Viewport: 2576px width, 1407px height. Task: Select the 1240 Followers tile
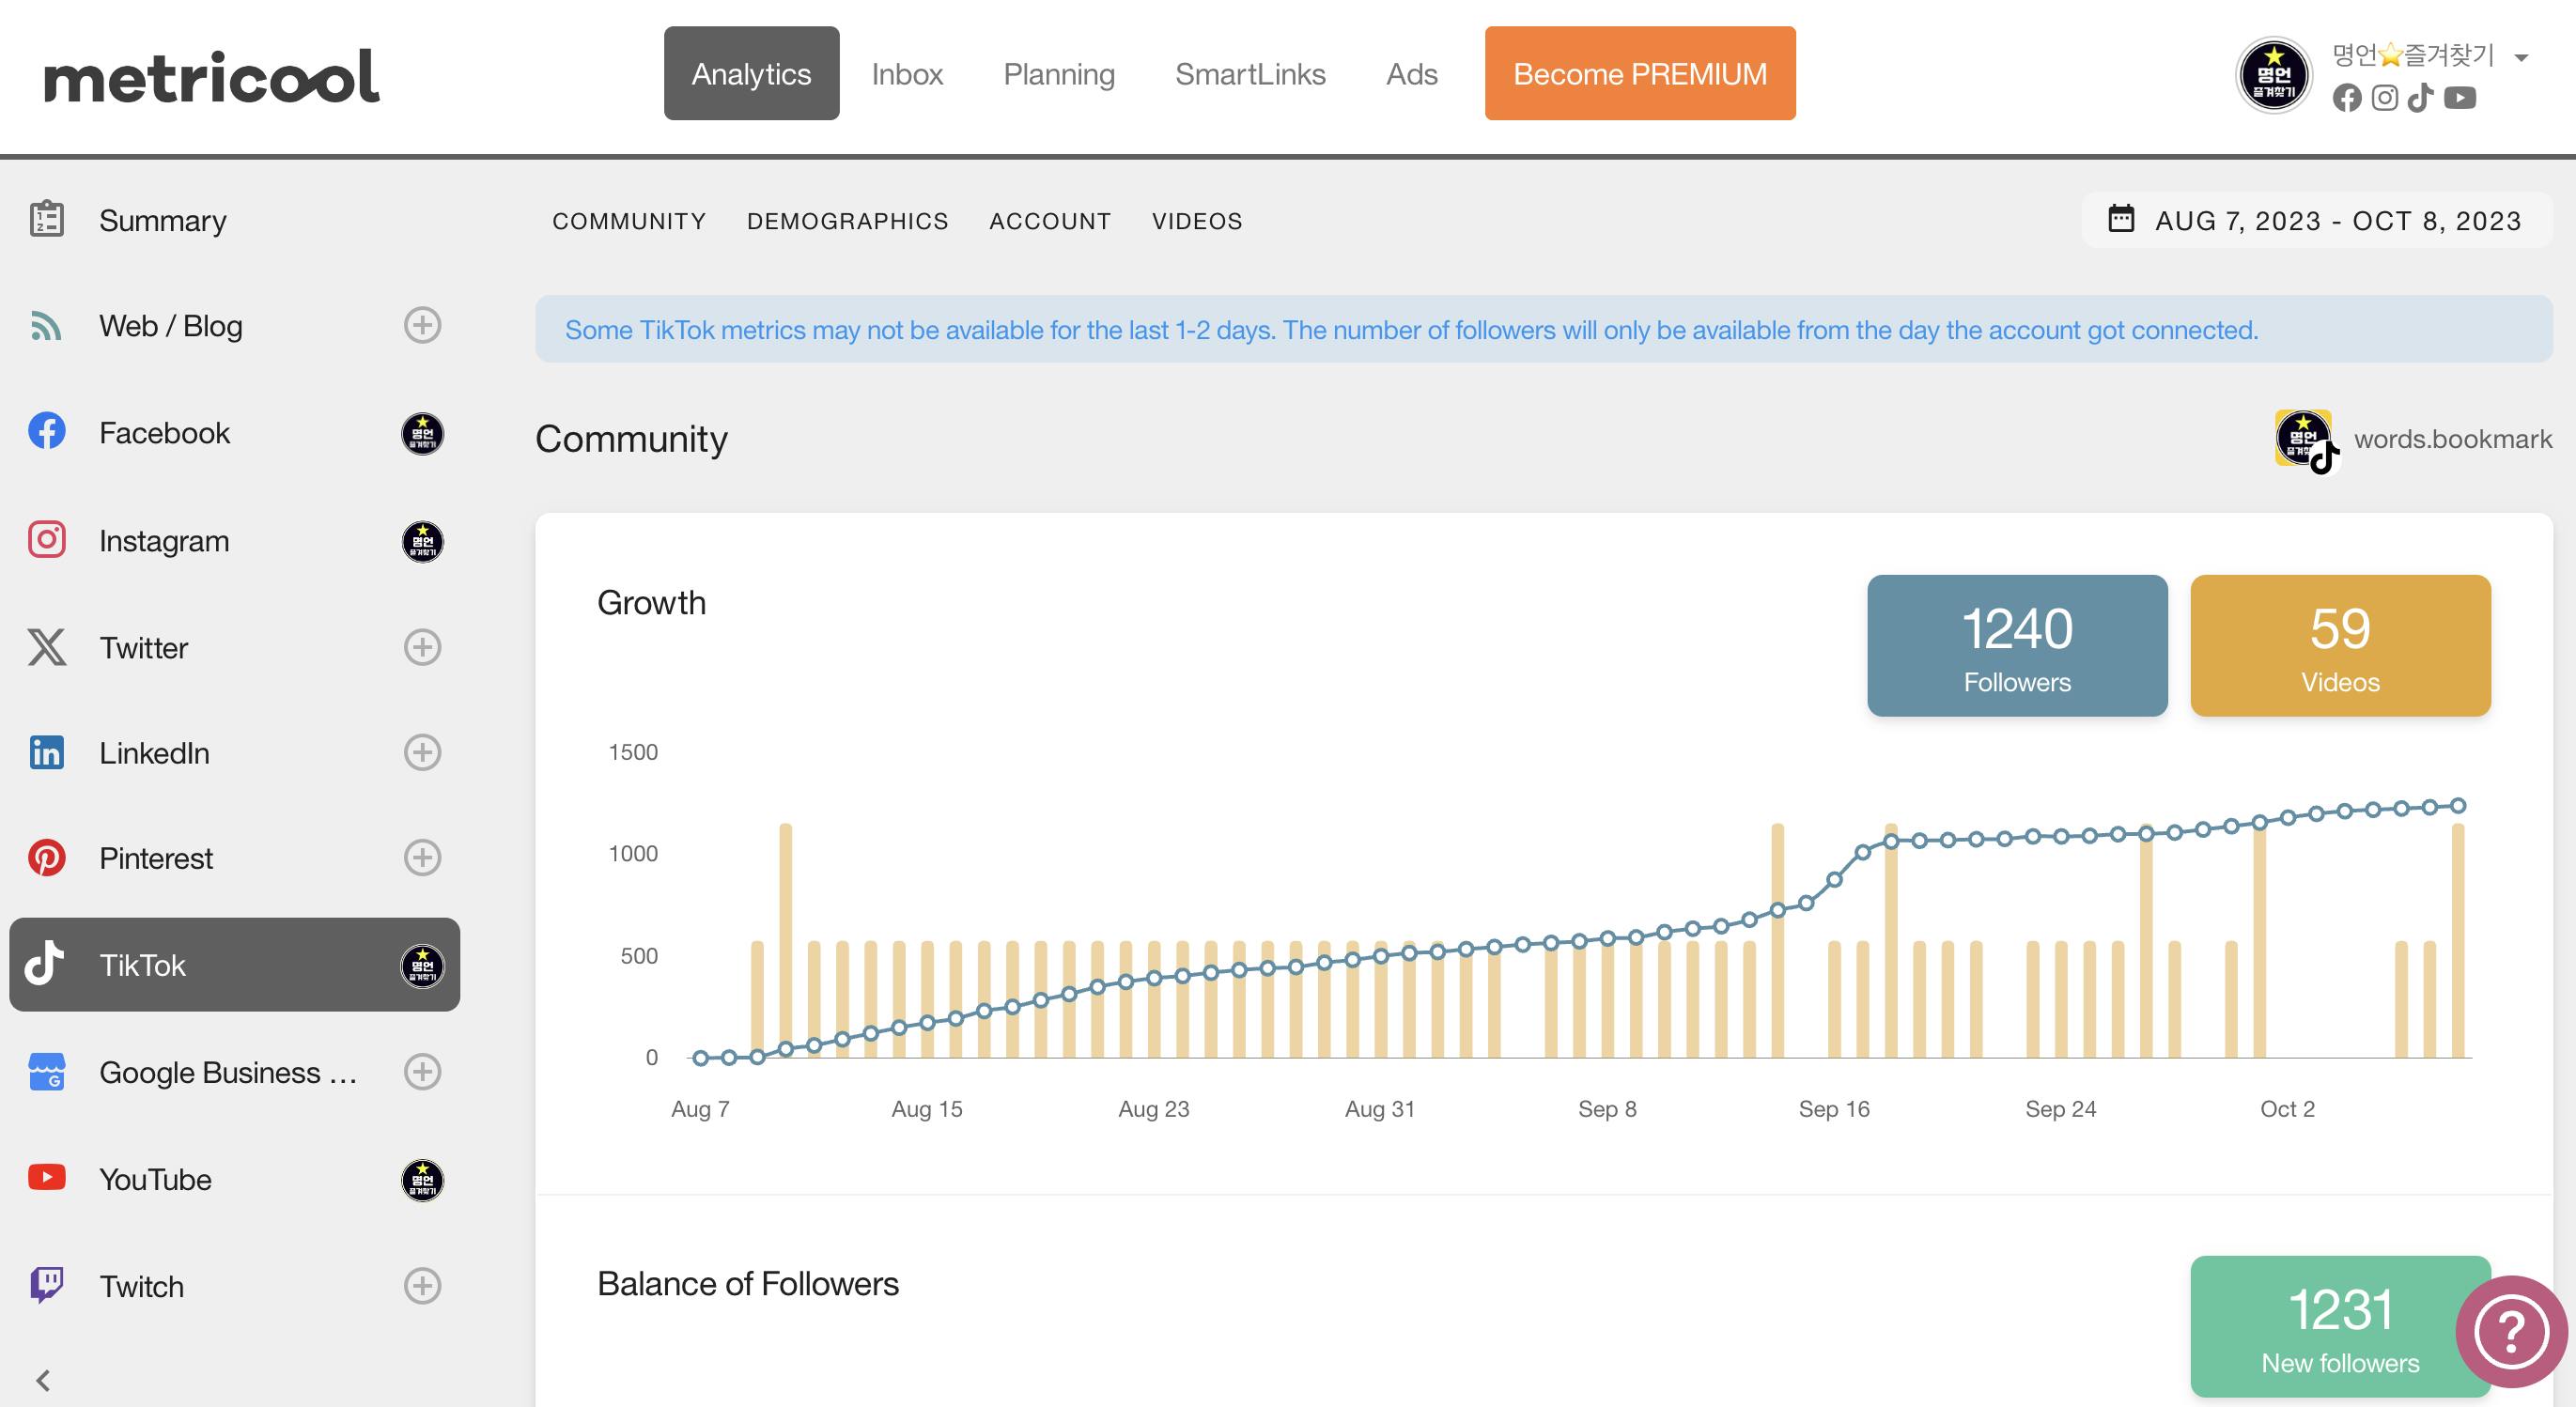coord(2016,645)
